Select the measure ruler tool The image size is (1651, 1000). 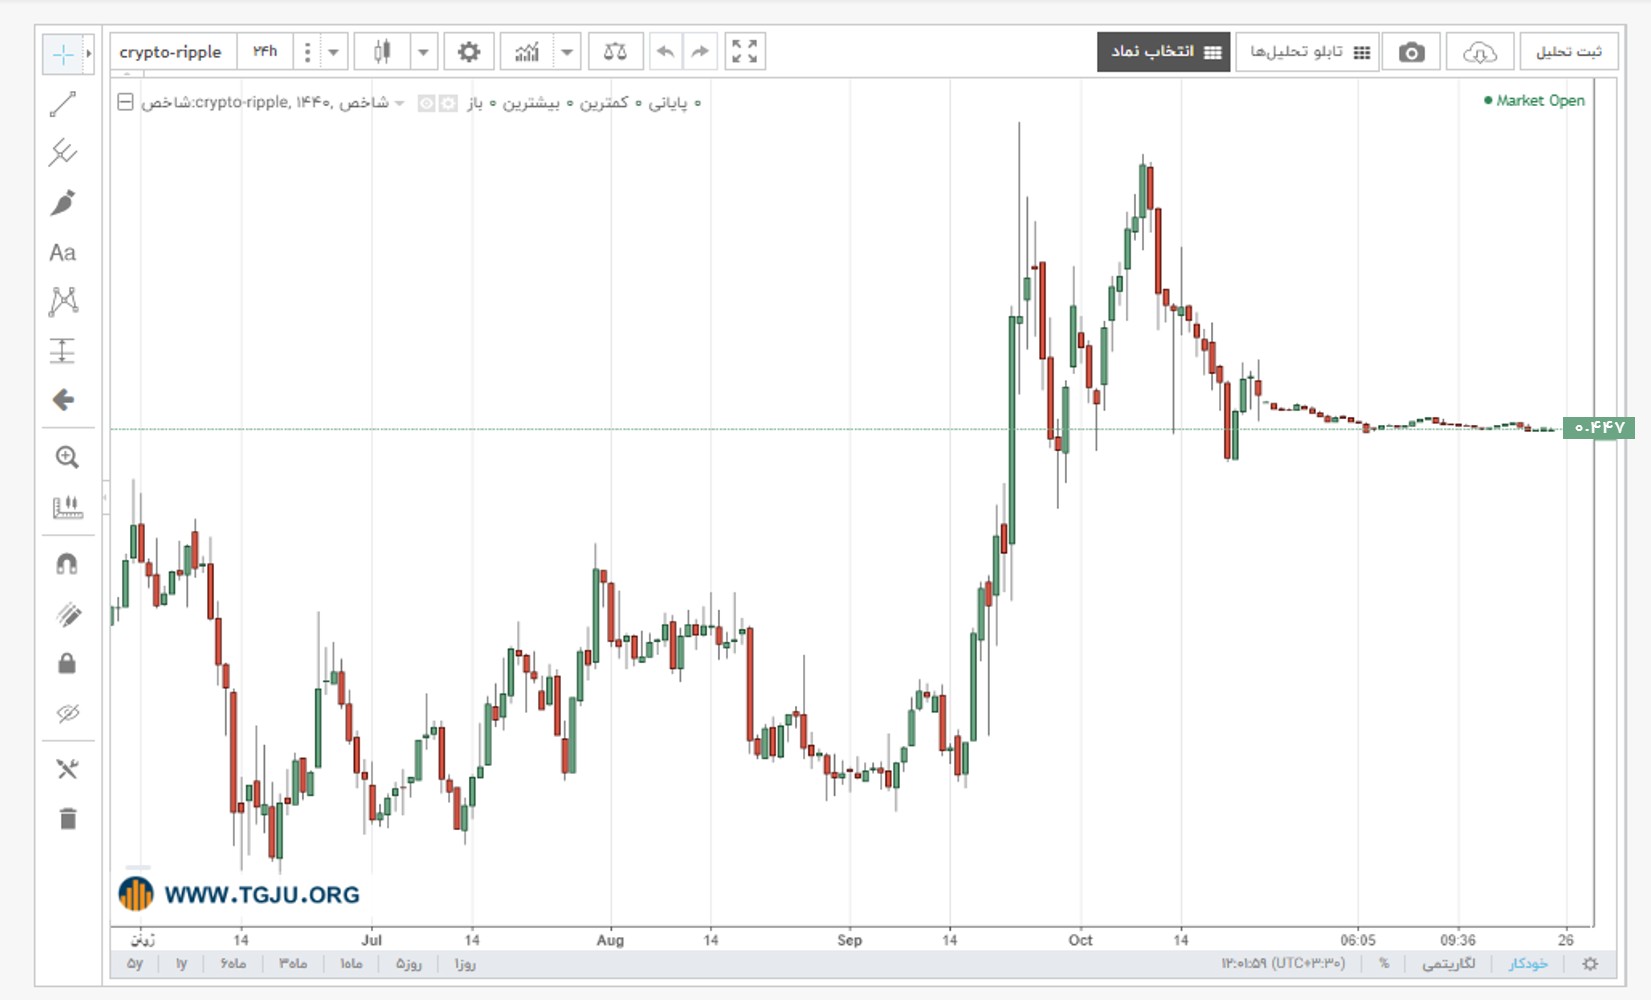67,507
